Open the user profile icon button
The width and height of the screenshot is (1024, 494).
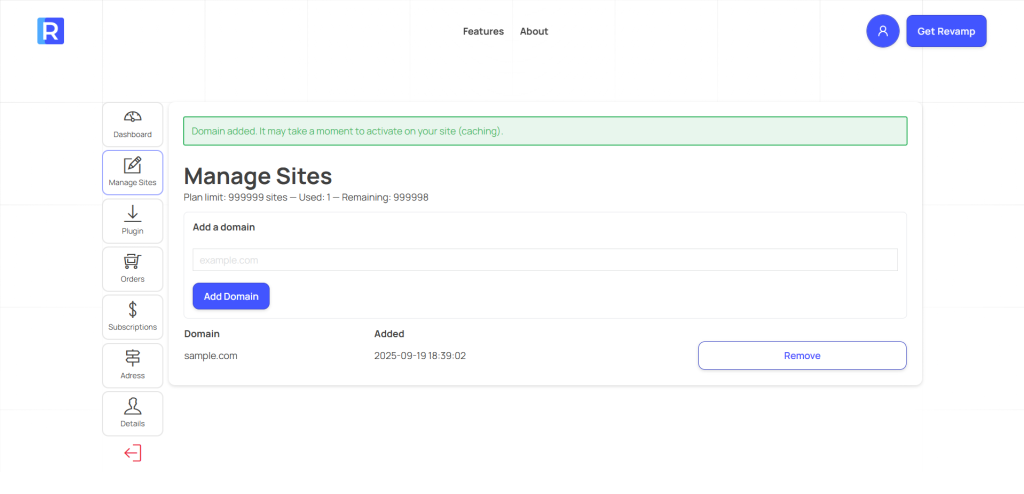click(882, 31)
